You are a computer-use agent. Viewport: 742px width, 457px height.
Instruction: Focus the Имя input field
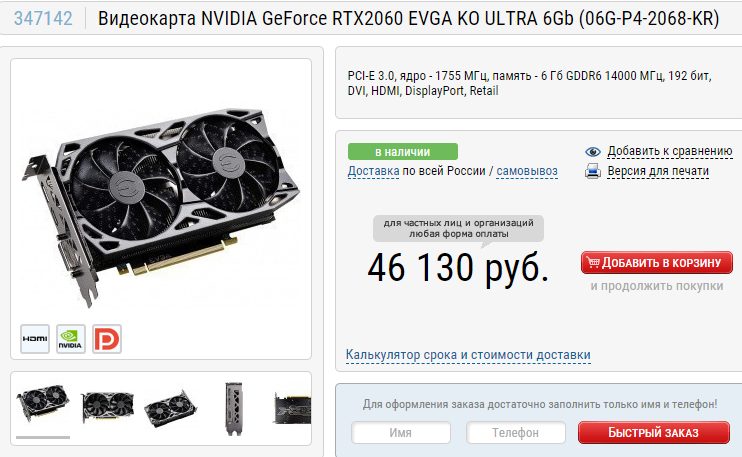point(401,432)
